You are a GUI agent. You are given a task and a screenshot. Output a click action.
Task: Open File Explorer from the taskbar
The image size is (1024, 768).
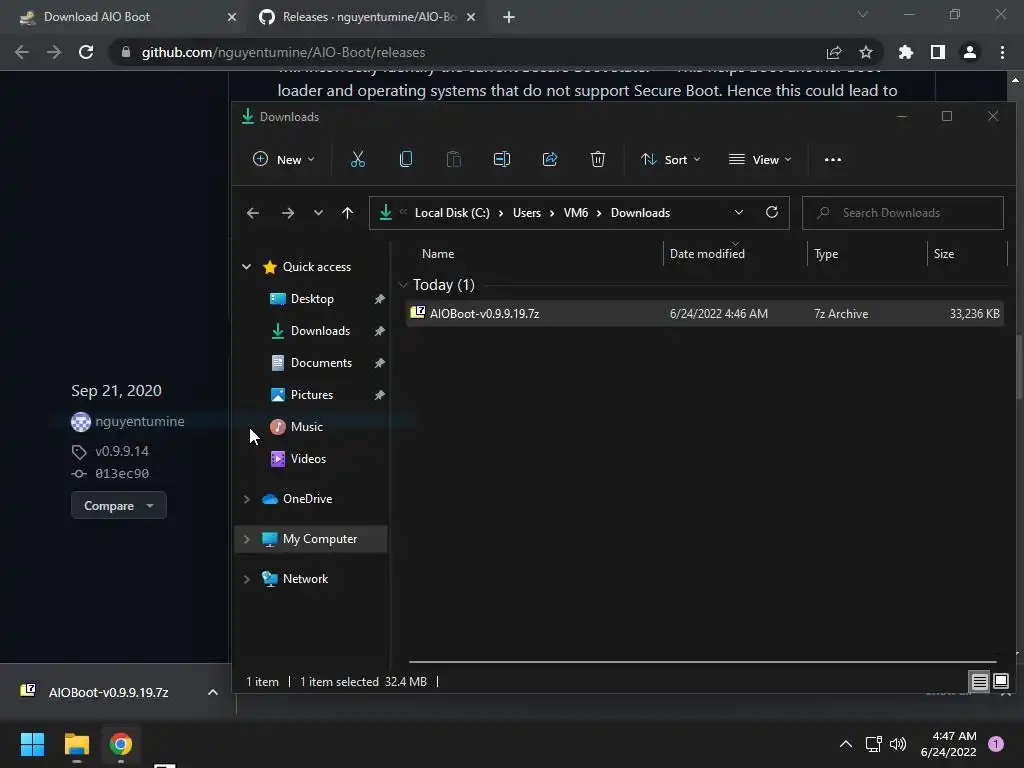[x=76, y=744]
